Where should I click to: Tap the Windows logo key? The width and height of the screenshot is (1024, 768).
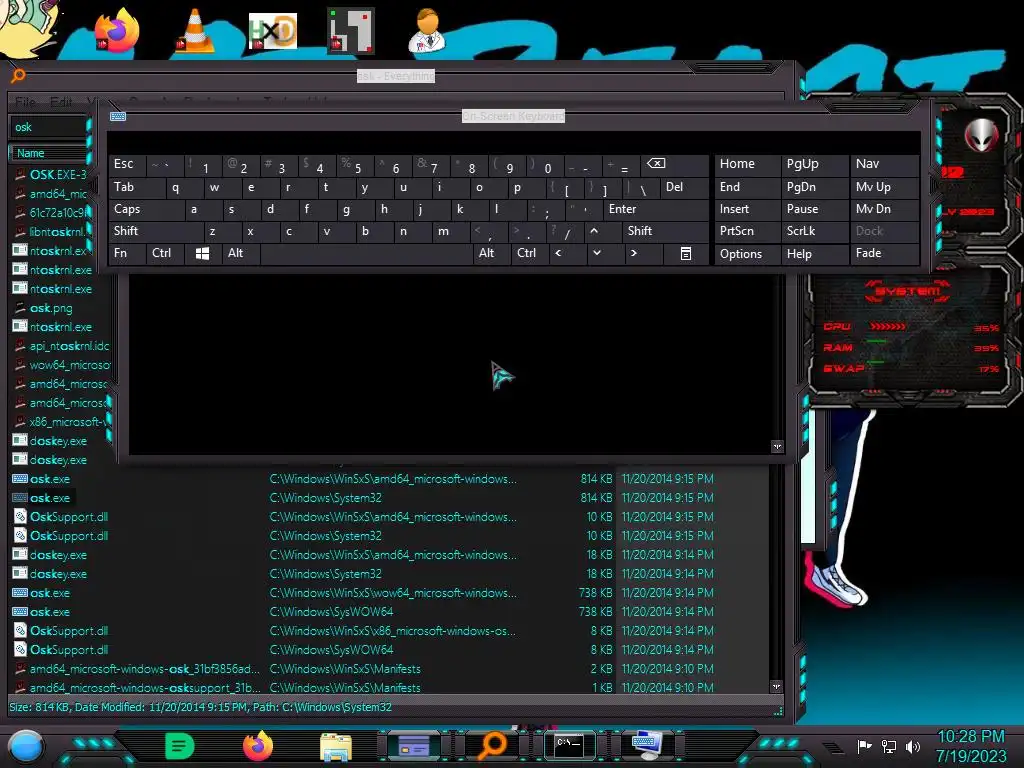pos(202,253)
